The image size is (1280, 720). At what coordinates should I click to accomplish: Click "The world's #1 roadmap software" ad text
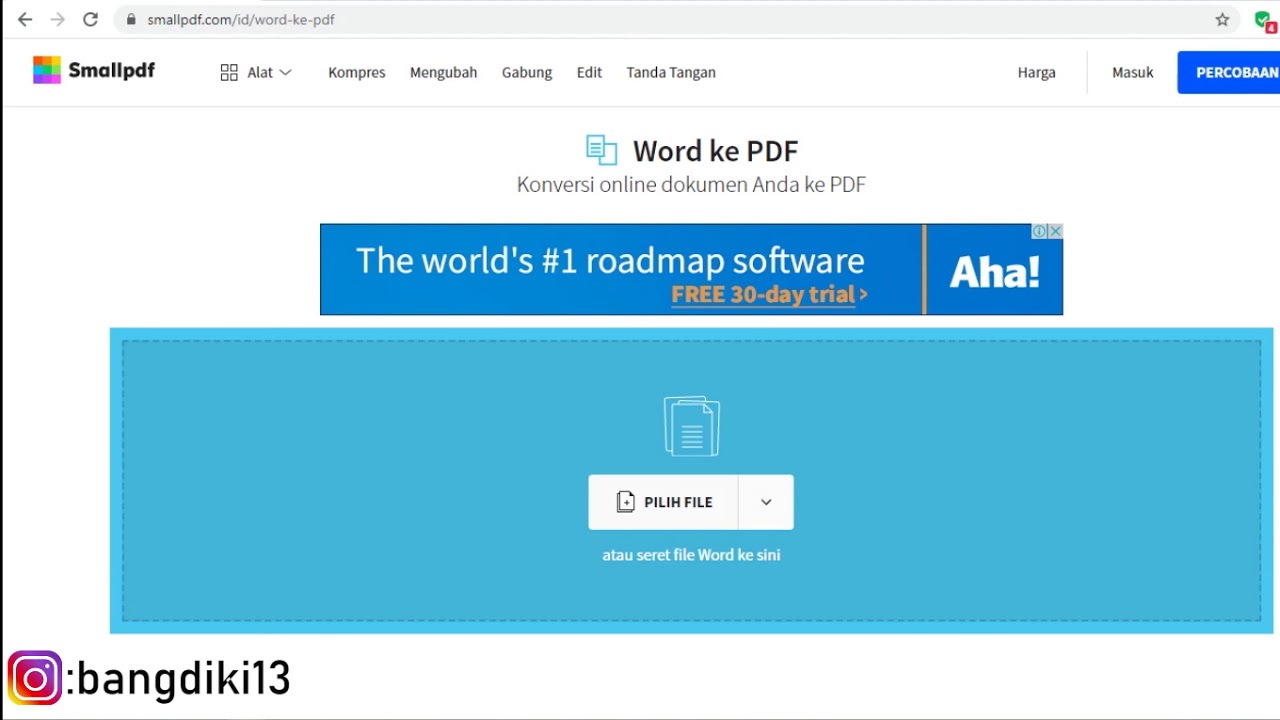pos(610,261)
